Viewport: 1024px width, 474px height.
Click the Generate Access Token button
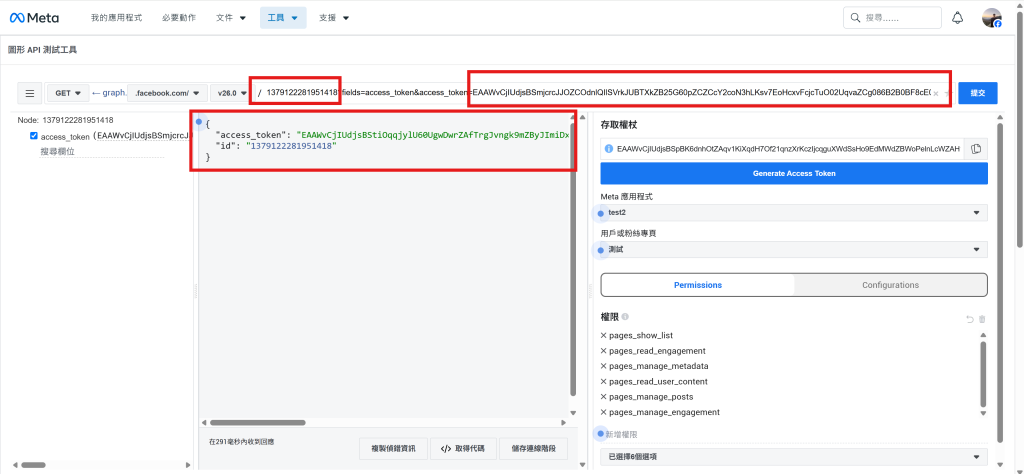[x=793, y=174]
